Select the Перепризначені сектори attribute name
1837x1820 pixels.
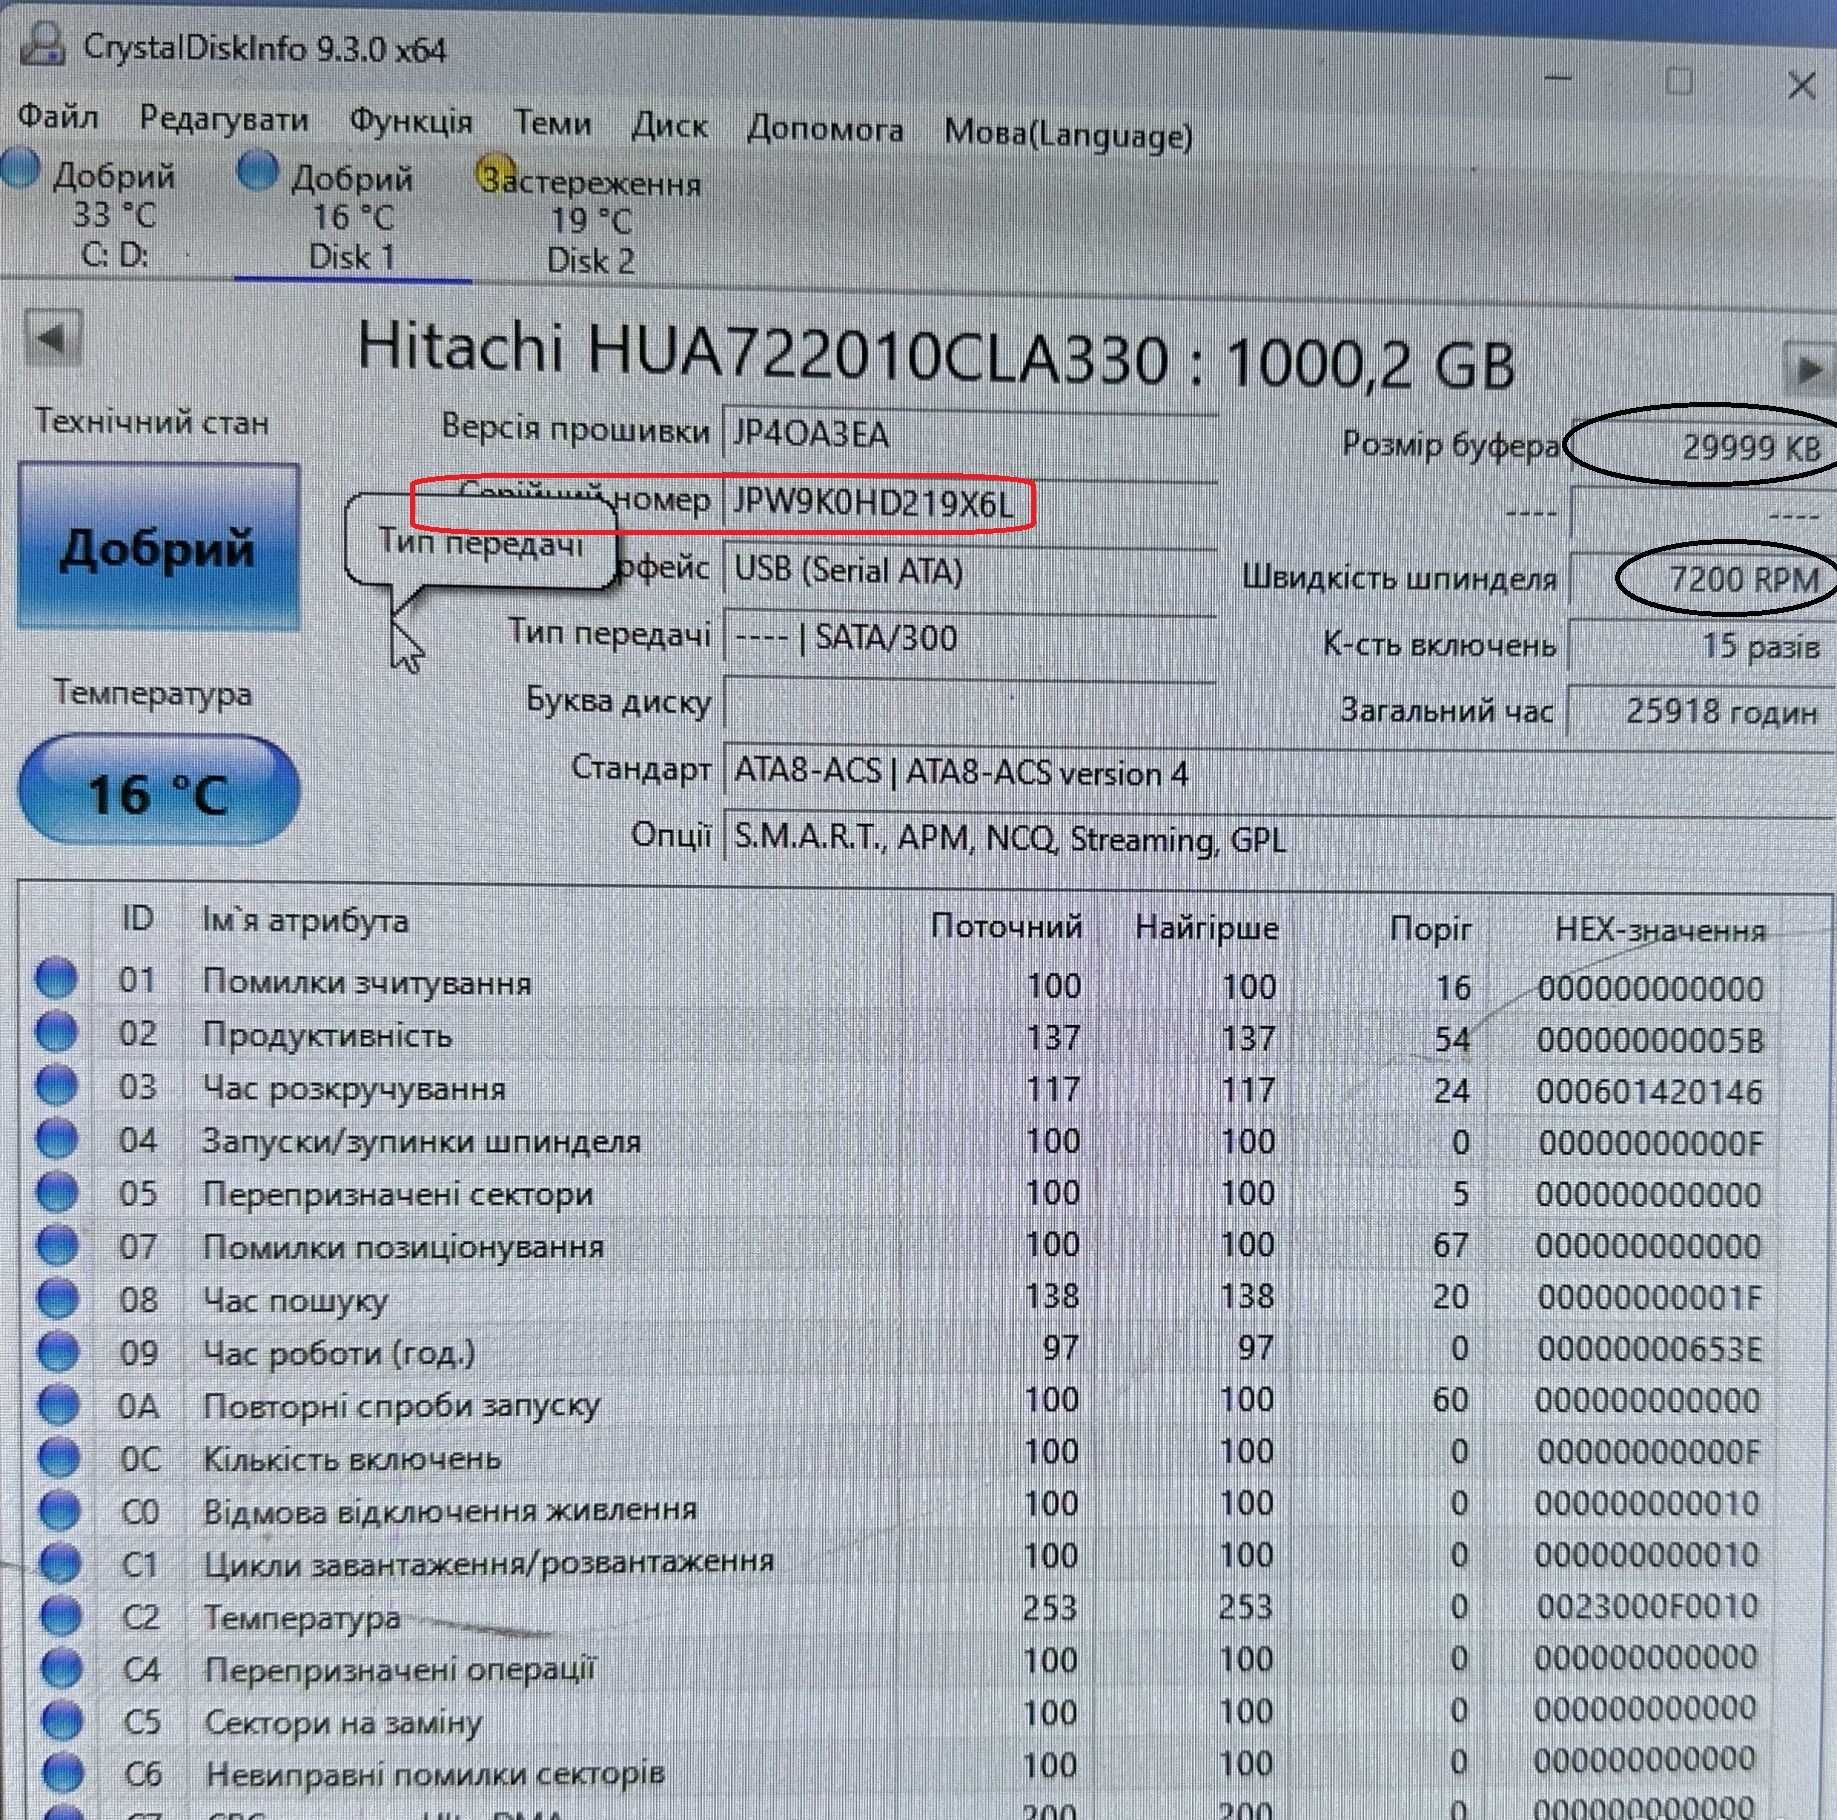coord(398,1194)
